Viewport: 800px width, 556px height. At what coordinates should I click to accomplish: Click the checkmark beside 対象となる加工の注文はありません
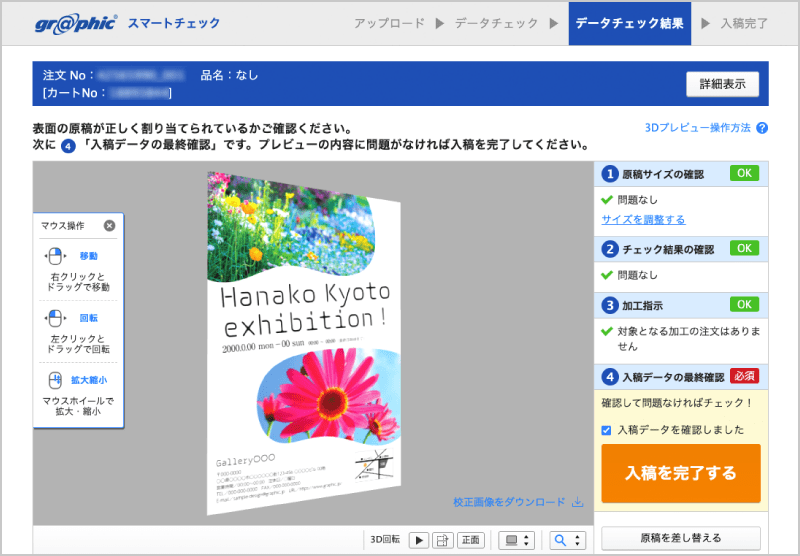(607, 331)
